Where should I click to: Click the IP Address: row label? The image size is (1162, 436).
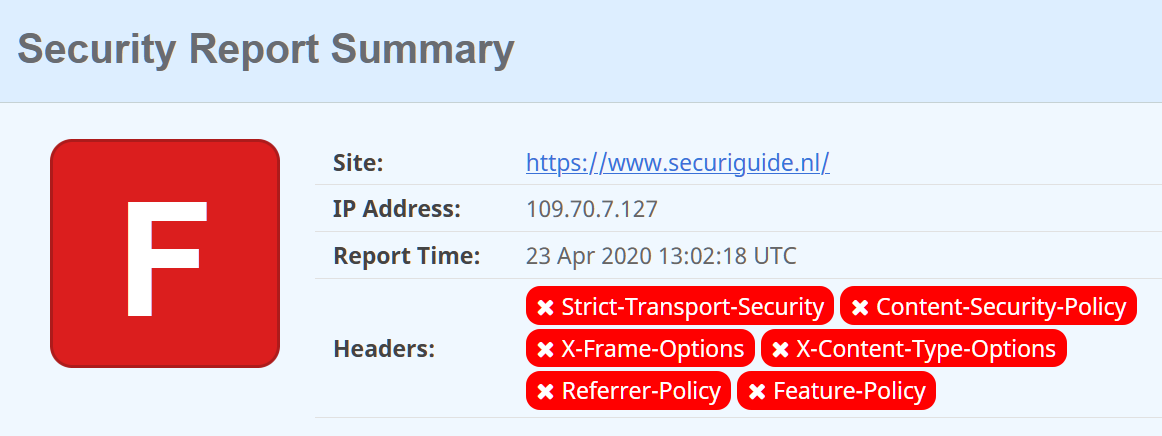pyautogui.click(x=397, y=209)
